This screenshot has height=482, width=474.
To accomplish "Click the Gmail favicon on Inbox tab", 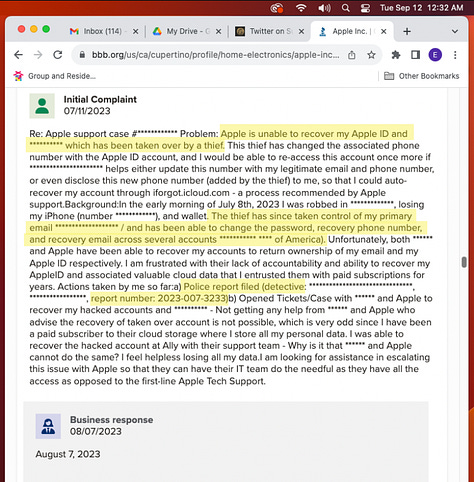I will pos(74,31).
